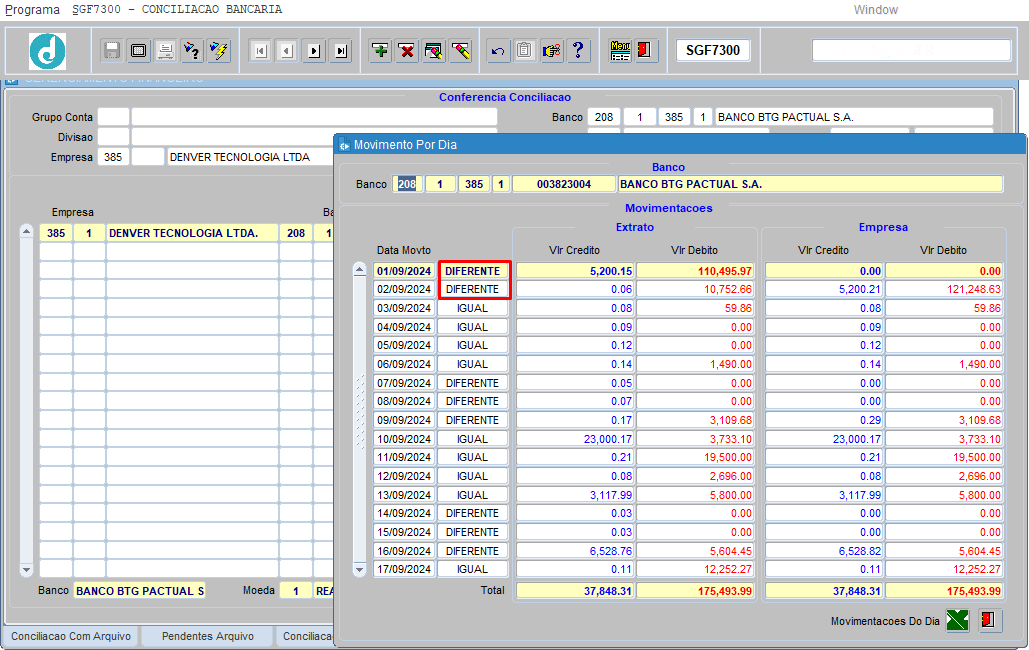The image size is (1029, 650).
Task: Click the bottom Banco field BANCO BTG PACTUAL S
Action: click(x=139, y=591)
